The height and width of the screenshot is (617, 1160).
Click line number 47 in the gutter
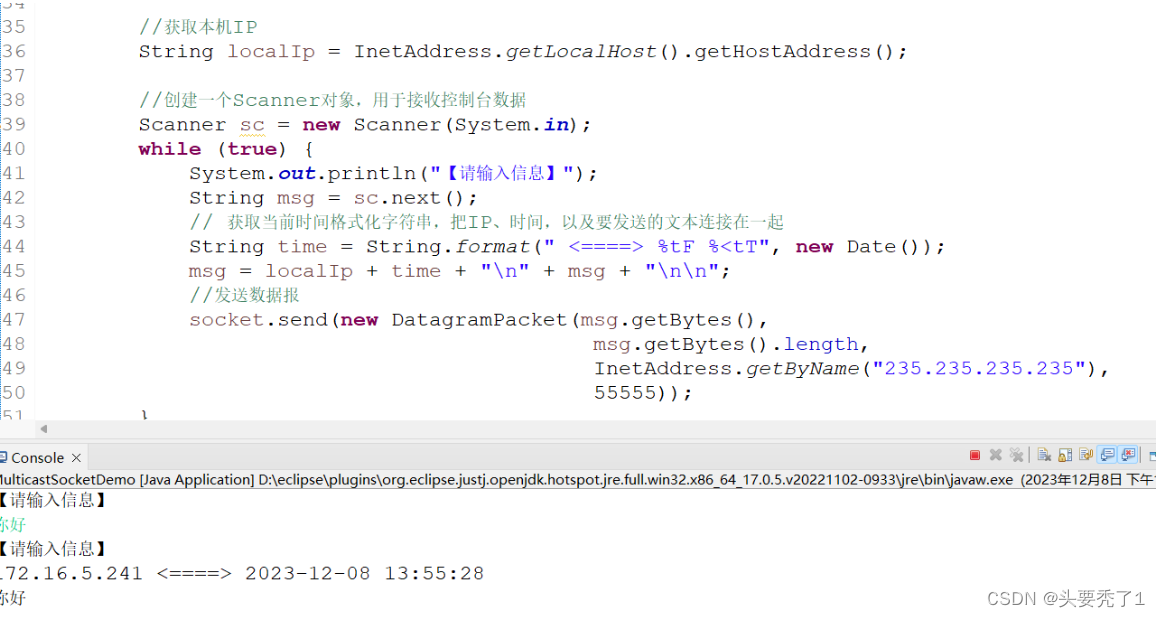tap(14, 320)
